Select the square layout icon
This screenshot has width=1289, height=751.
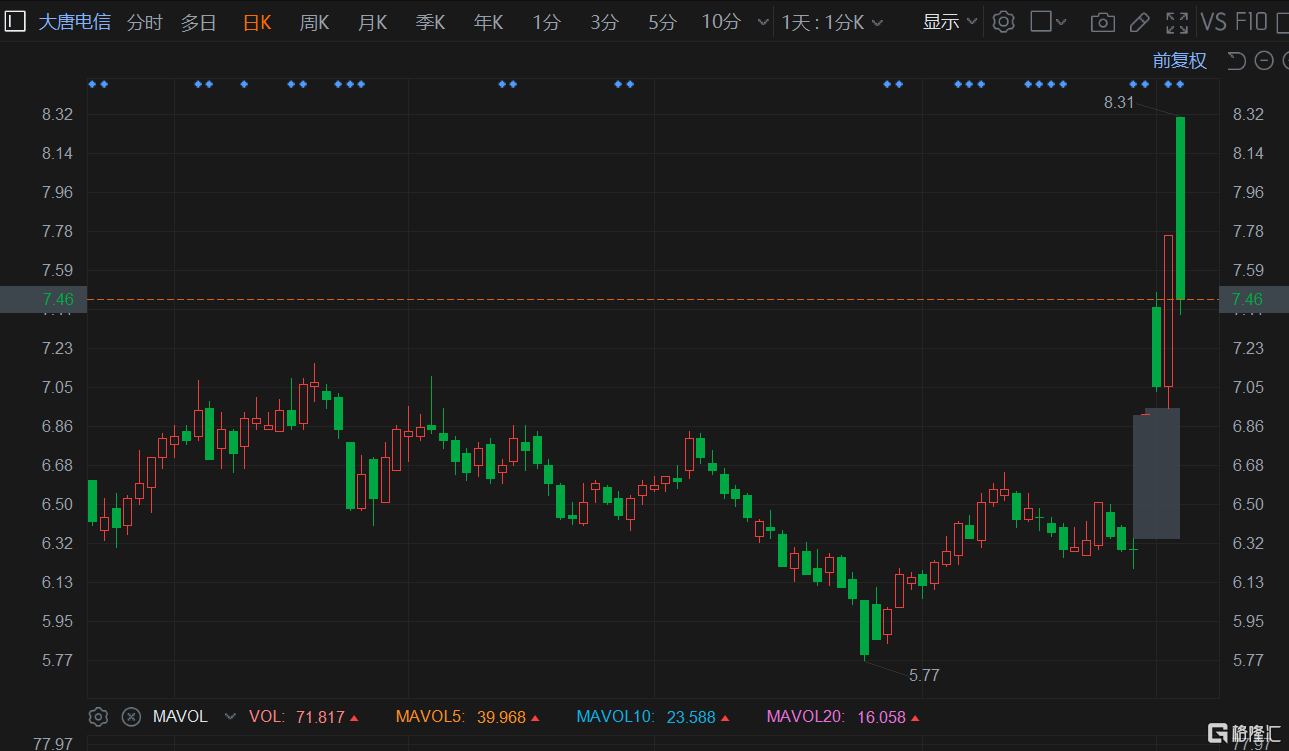1040,22
